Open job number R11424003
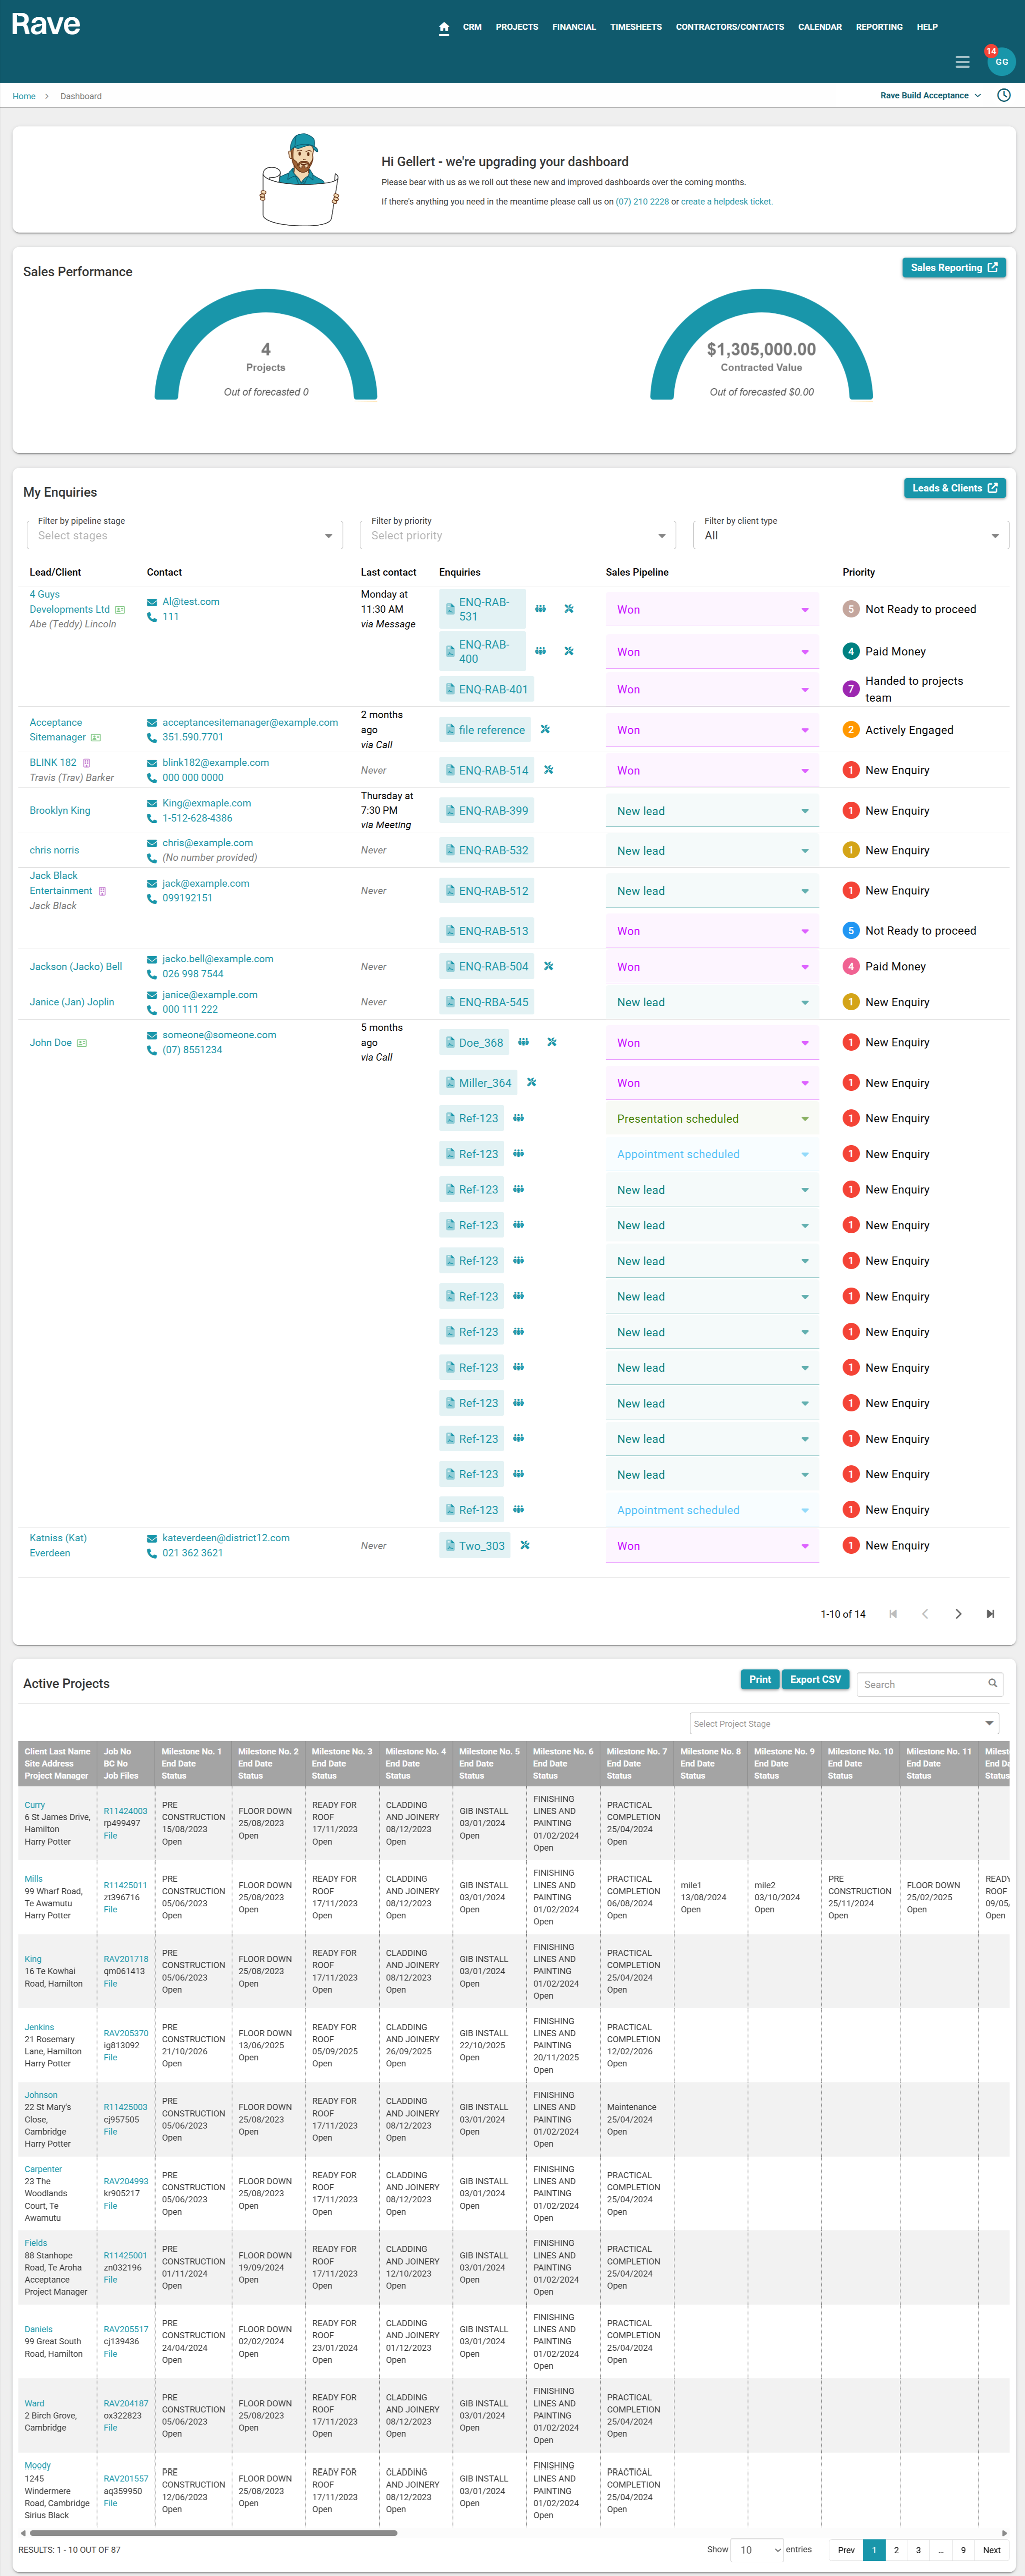 click(x=125, y=1811)
